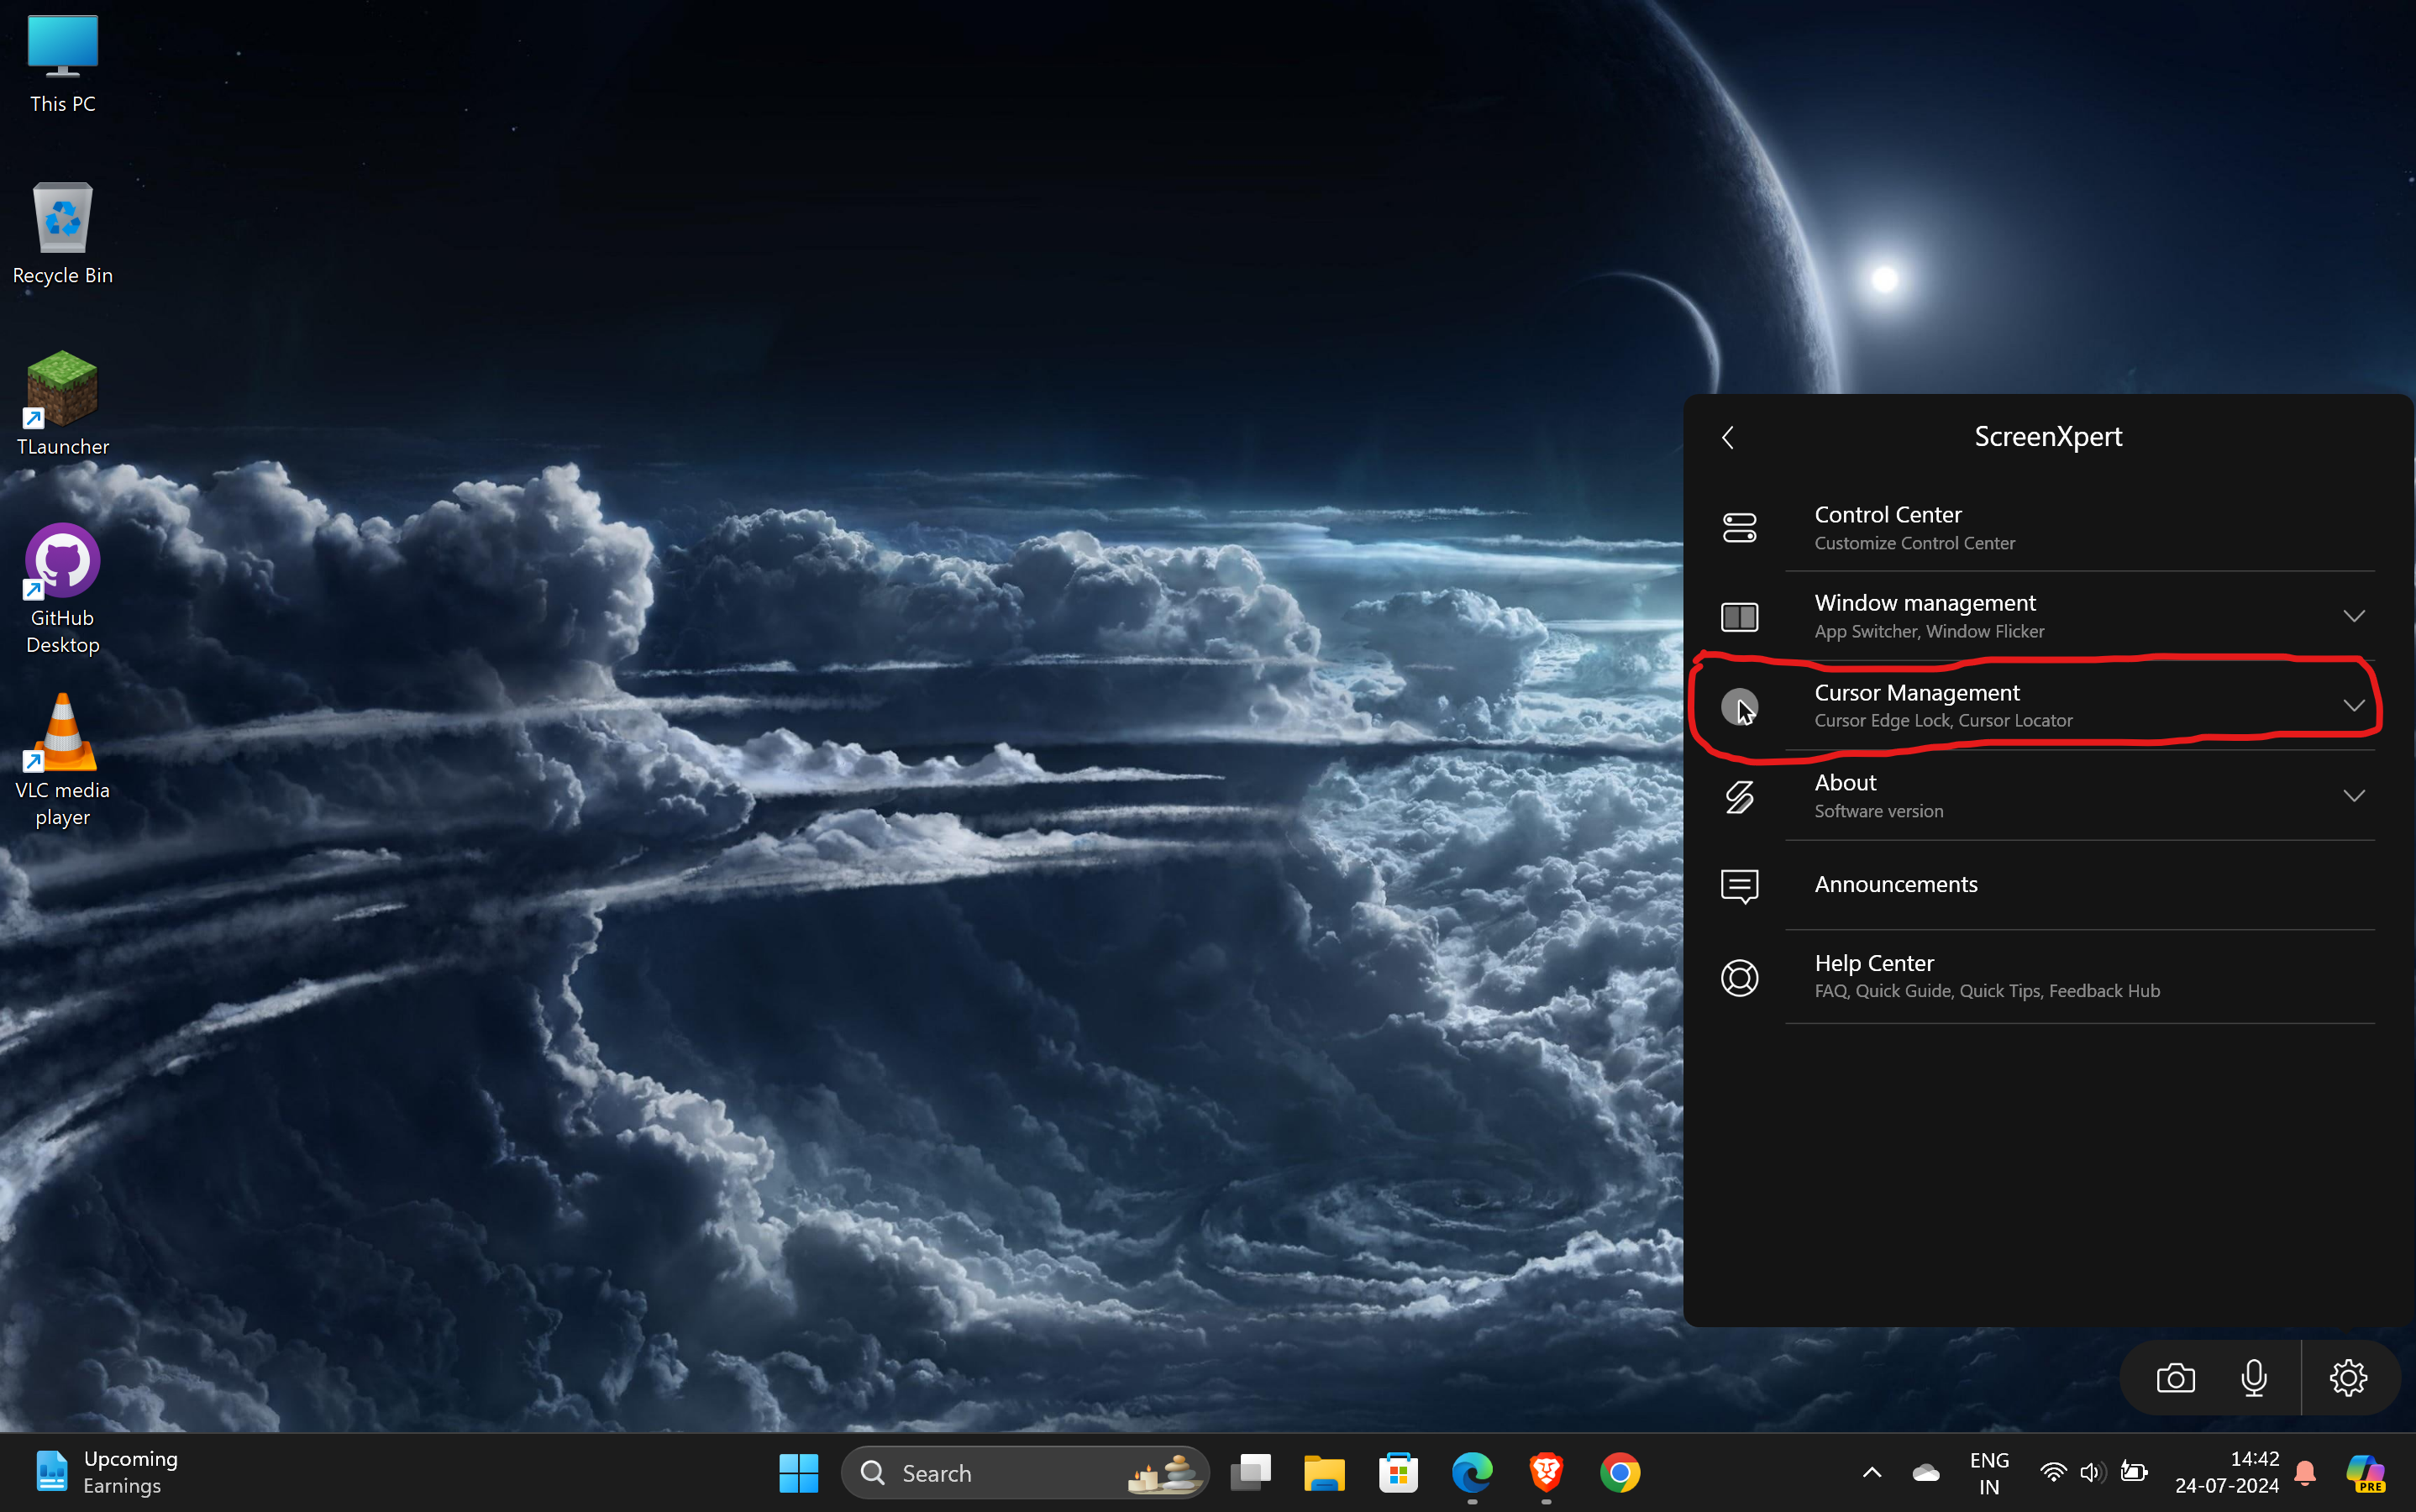
Task: Open Control Center settings entry
Action: pos(2047,528)
